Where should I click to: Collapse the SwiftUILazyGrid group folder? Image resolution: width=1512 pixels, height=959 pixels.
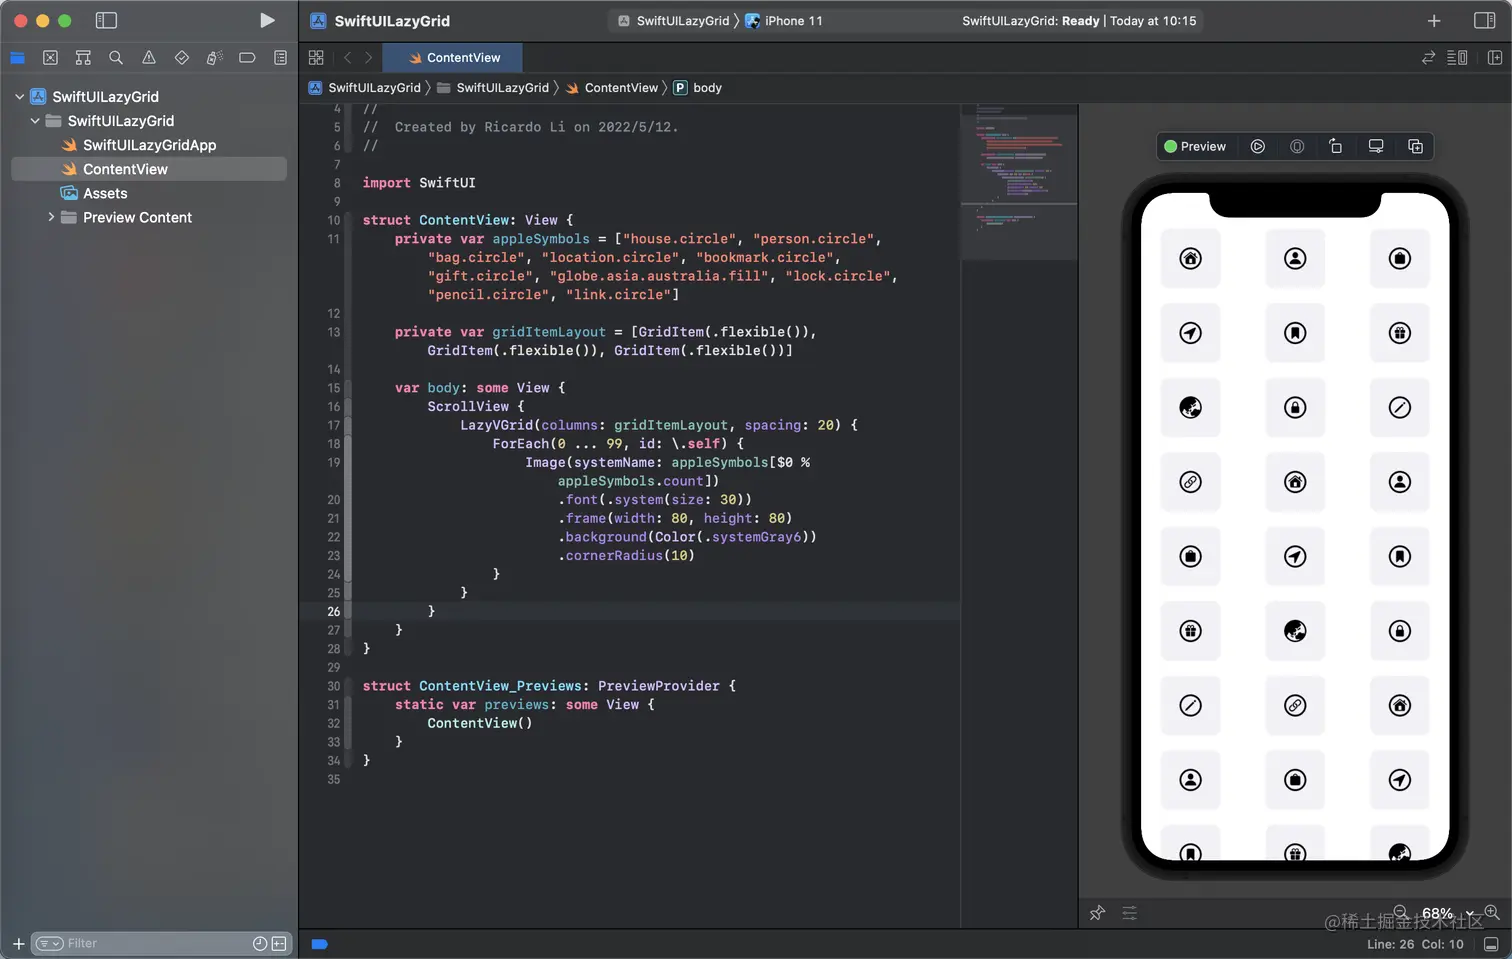(x=35, y=121)
